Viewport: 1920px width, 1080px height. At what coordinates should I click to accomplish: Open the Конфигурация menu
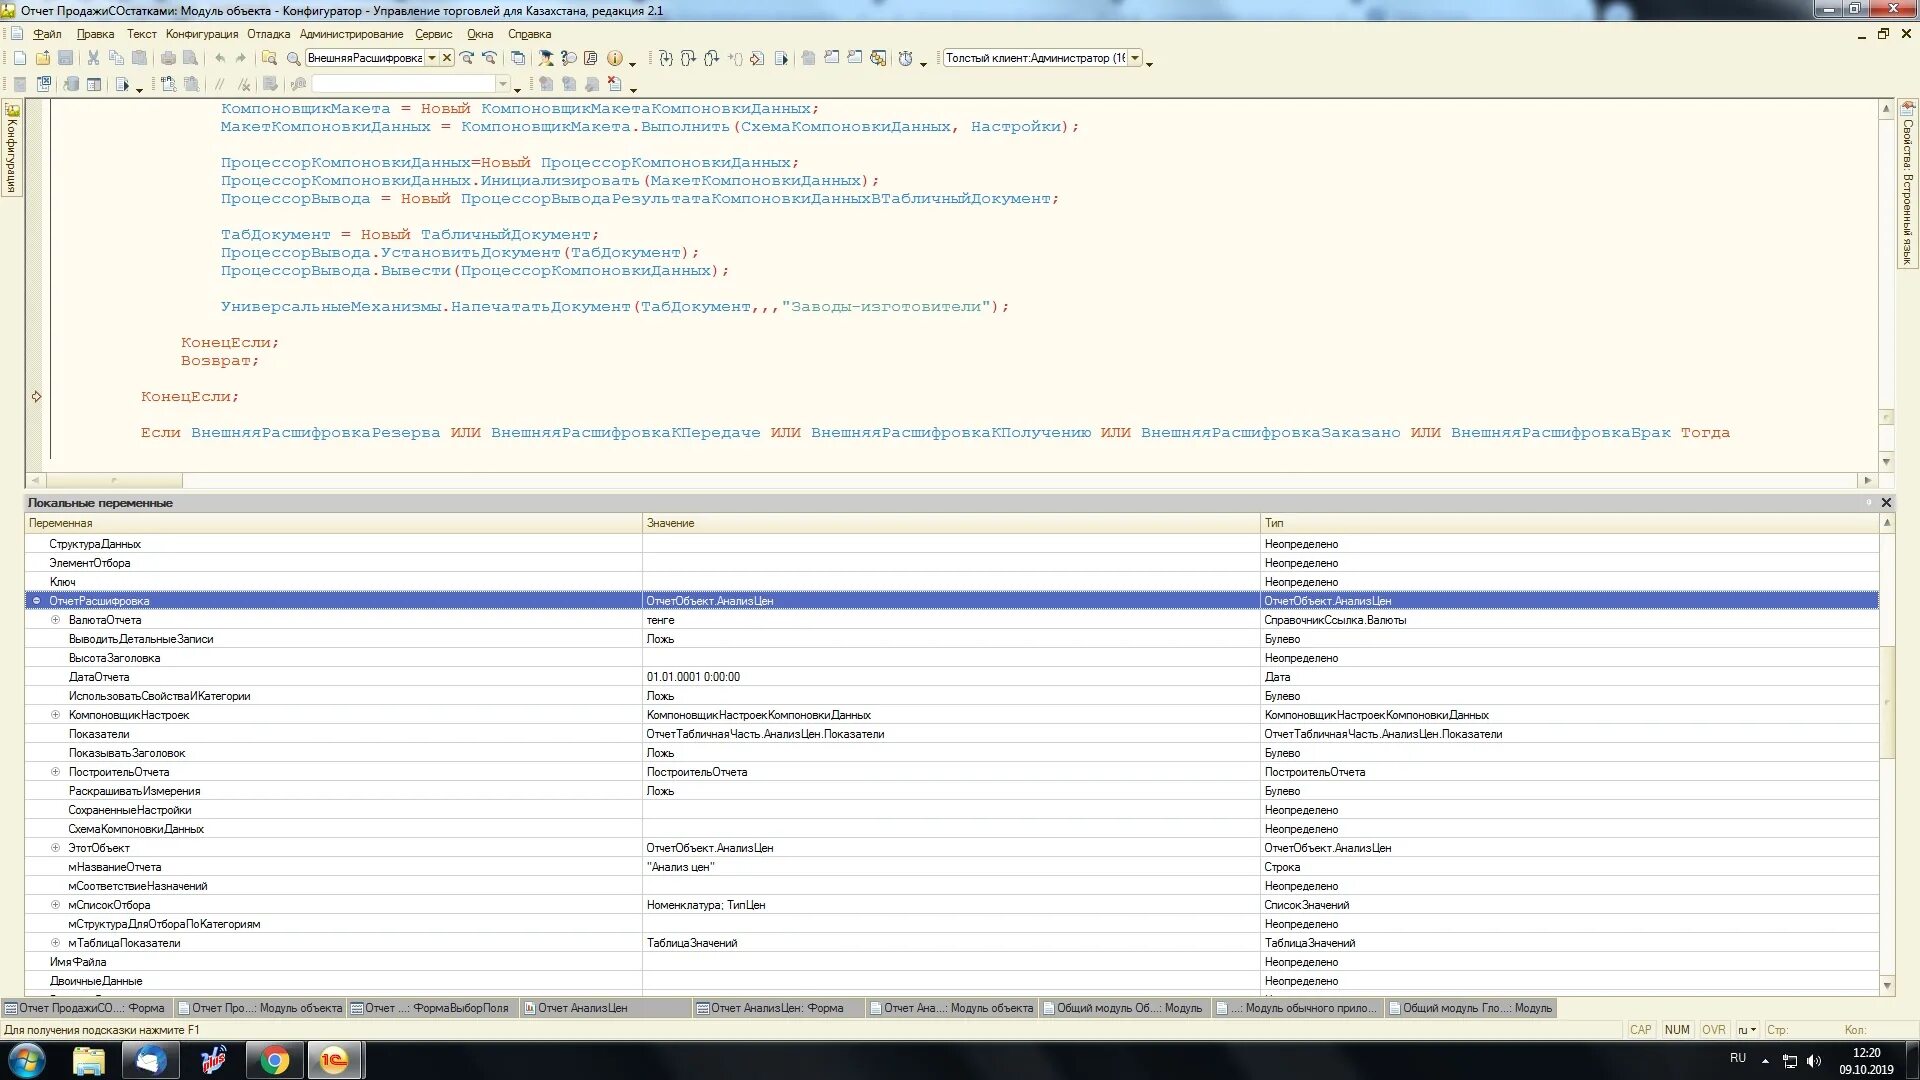click(202, 34)
